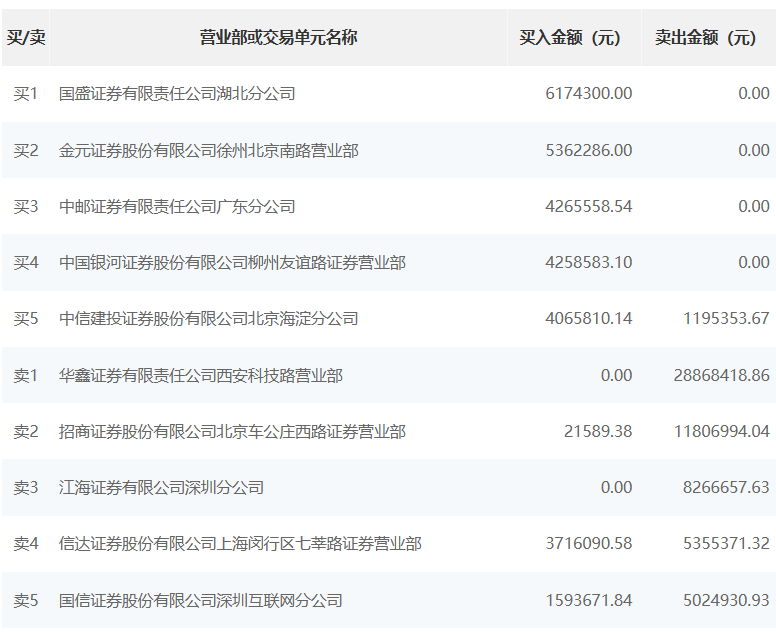This screenshot has width=776, height=634.
Task: Click sell amount 1195353.67
Action: click(726, 318)
